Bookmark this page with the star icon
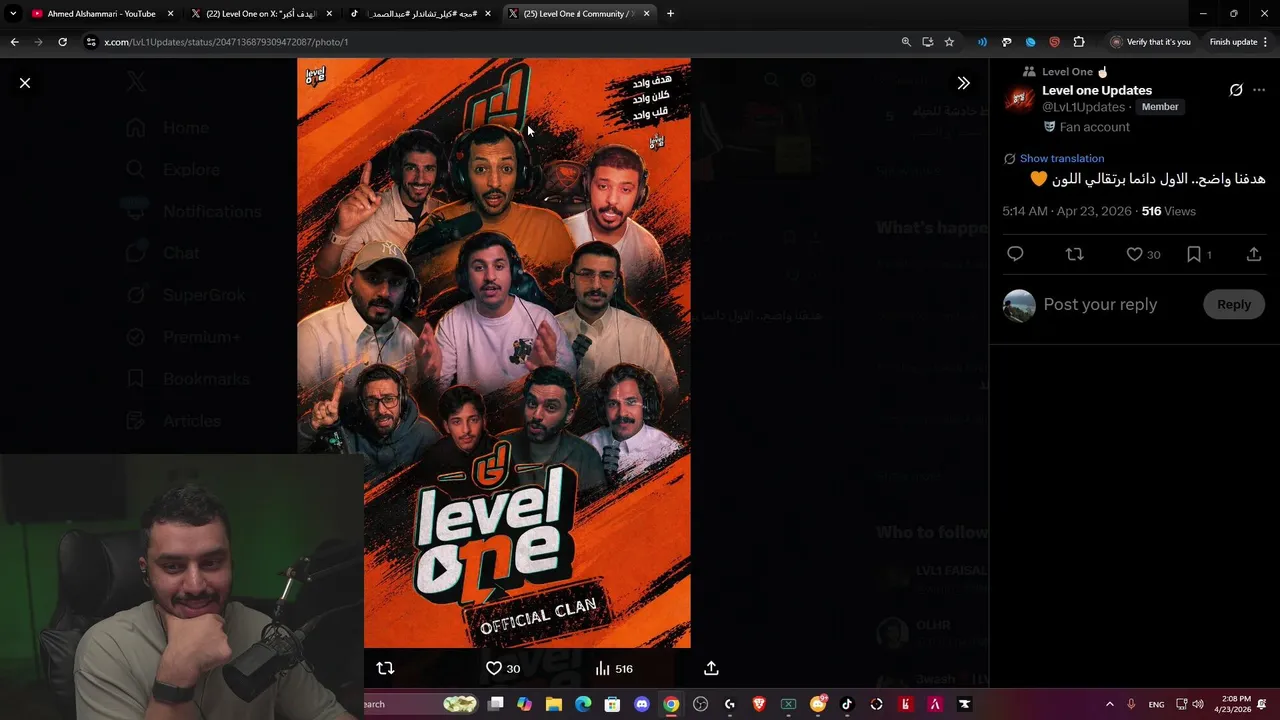1280x720 pixels. pyautogui.click(x=949, y=42)
